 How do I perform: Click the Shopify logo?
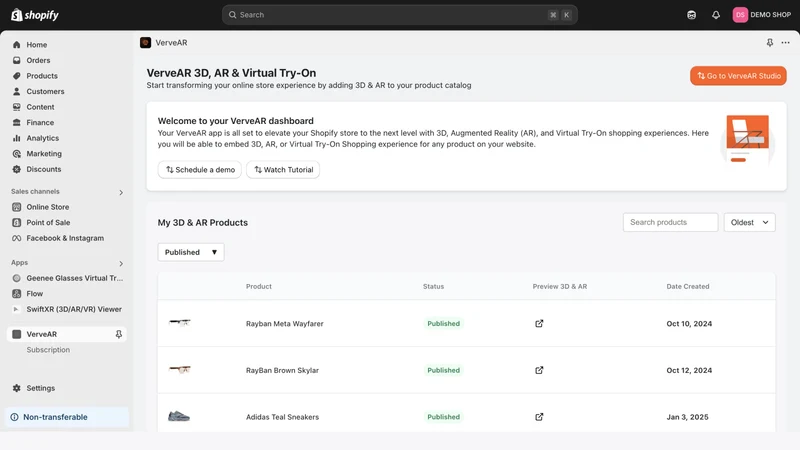click(35, 15)
